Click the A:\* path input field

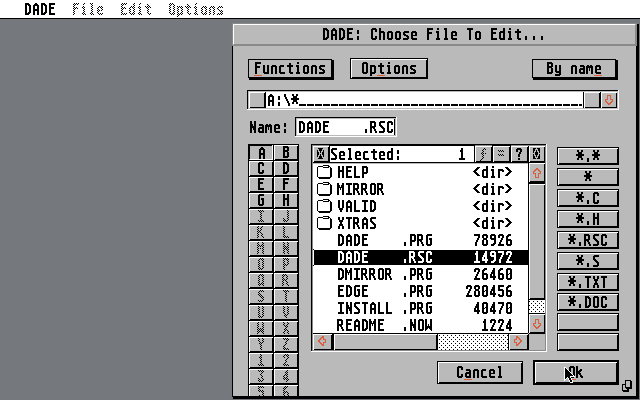pos(424,100)
